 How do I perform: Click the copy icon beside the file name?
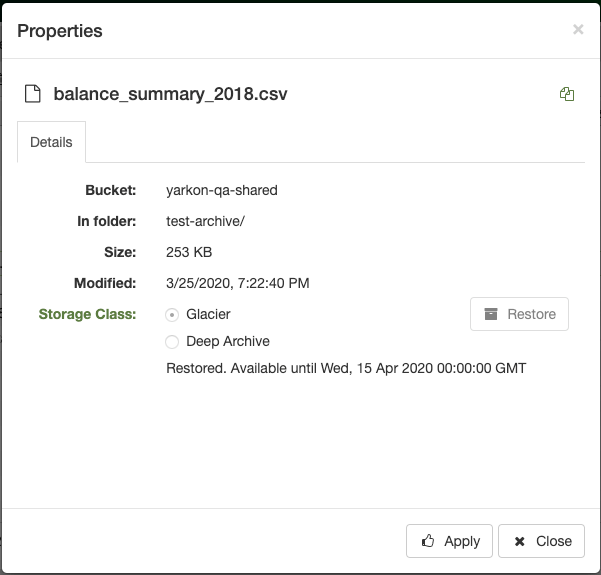point(567,94)
